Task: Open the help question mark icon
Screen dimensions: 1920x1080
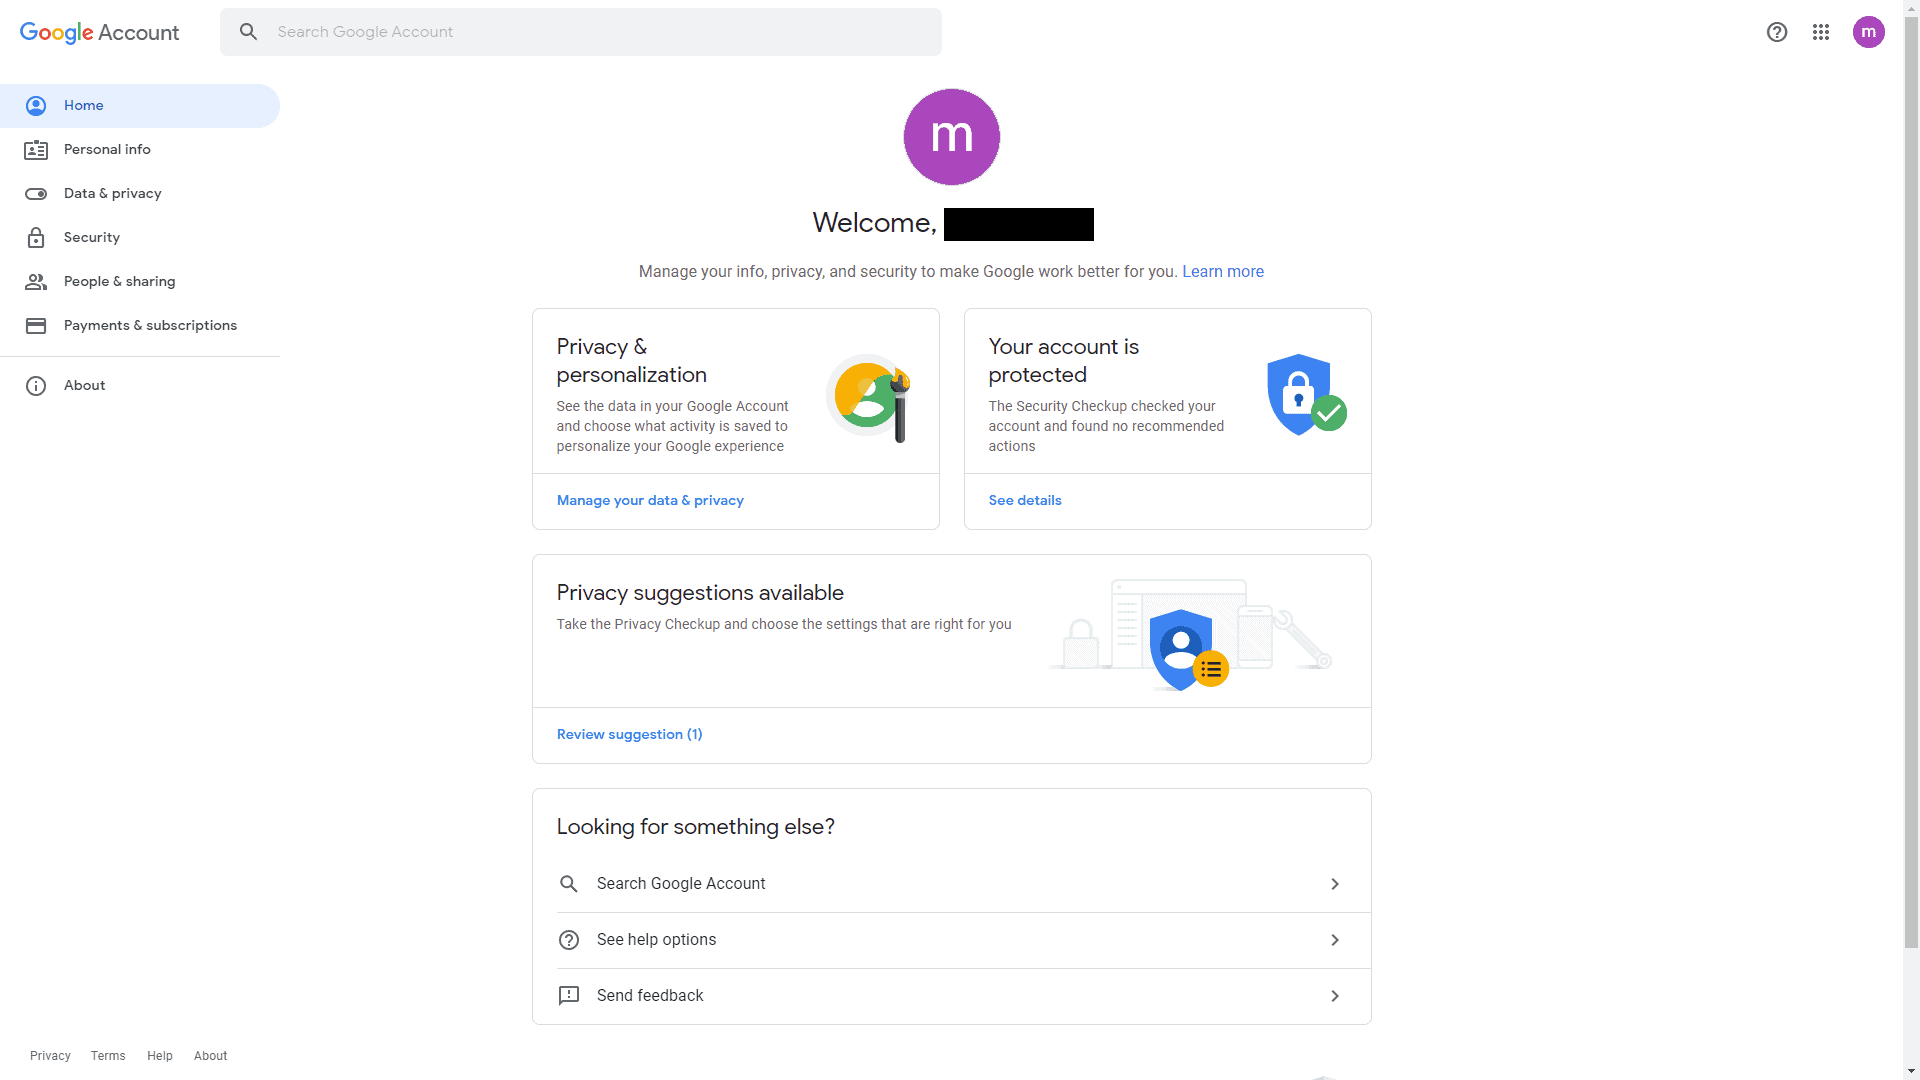Action: coord(1777,32)
